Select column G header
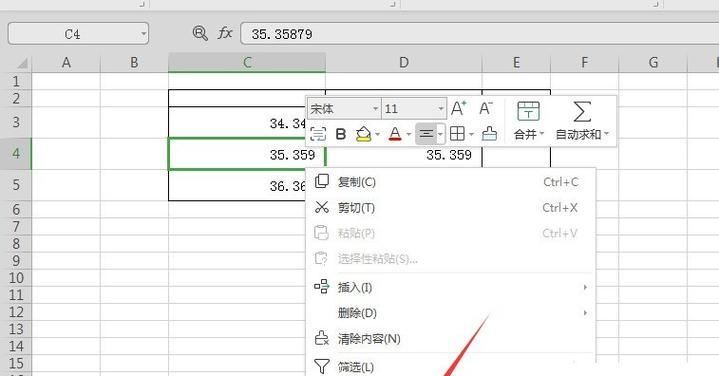This screenshot has height=376, width=719. [653, 62]
